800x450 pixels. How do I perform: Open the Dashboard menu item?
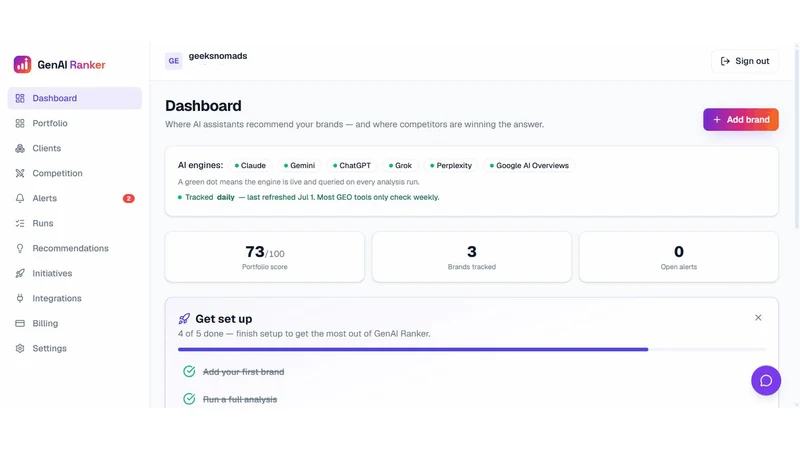pyautogui.click(x=74, y=98)
